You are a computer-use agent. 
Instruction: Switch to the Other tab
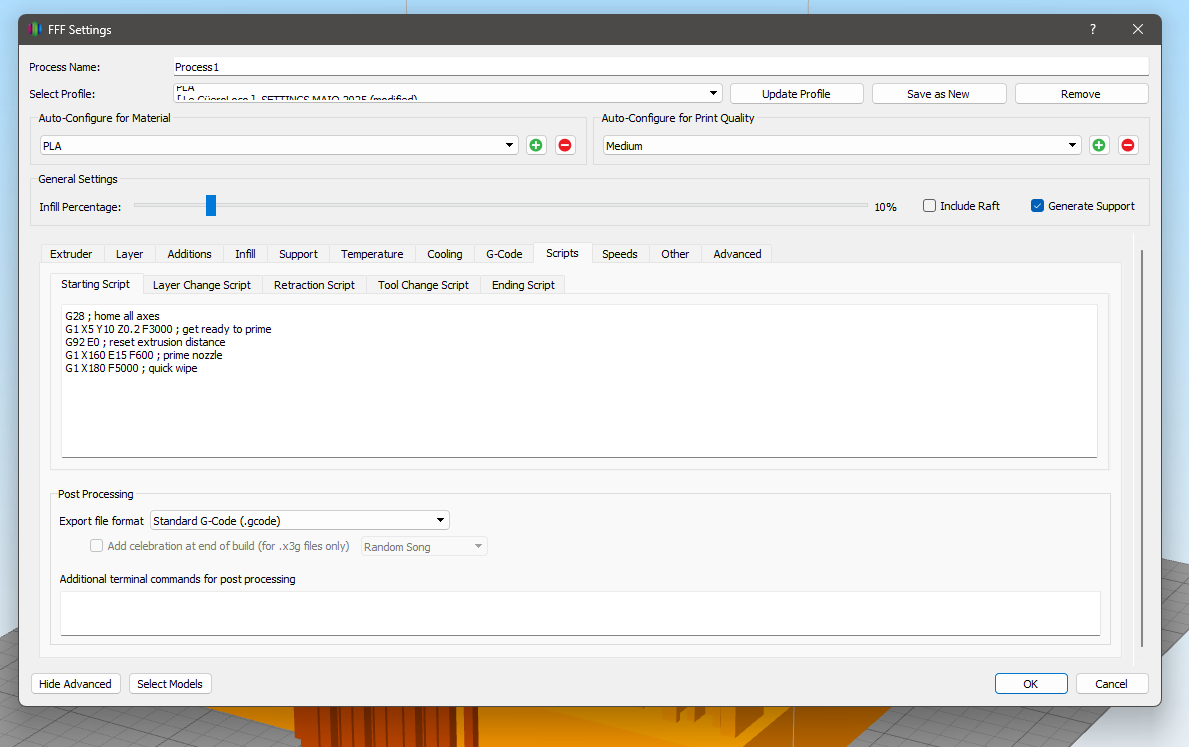coord(675,254)
